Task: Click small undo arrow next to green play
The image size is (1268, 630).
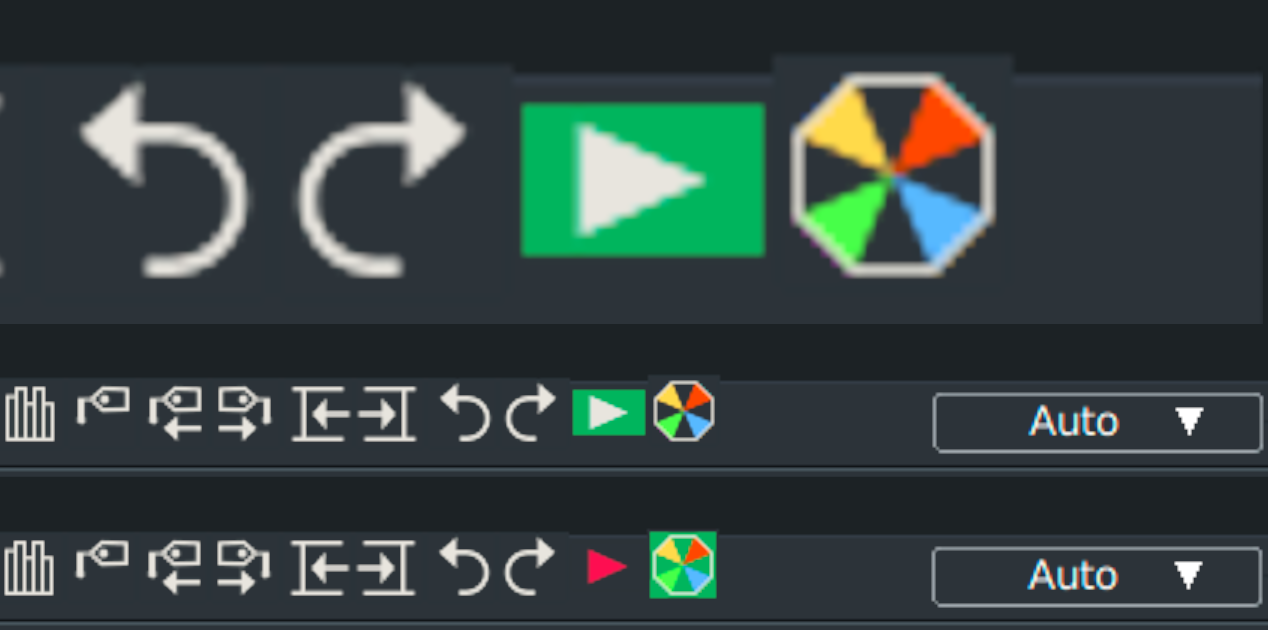Action: tap(466, 413)
